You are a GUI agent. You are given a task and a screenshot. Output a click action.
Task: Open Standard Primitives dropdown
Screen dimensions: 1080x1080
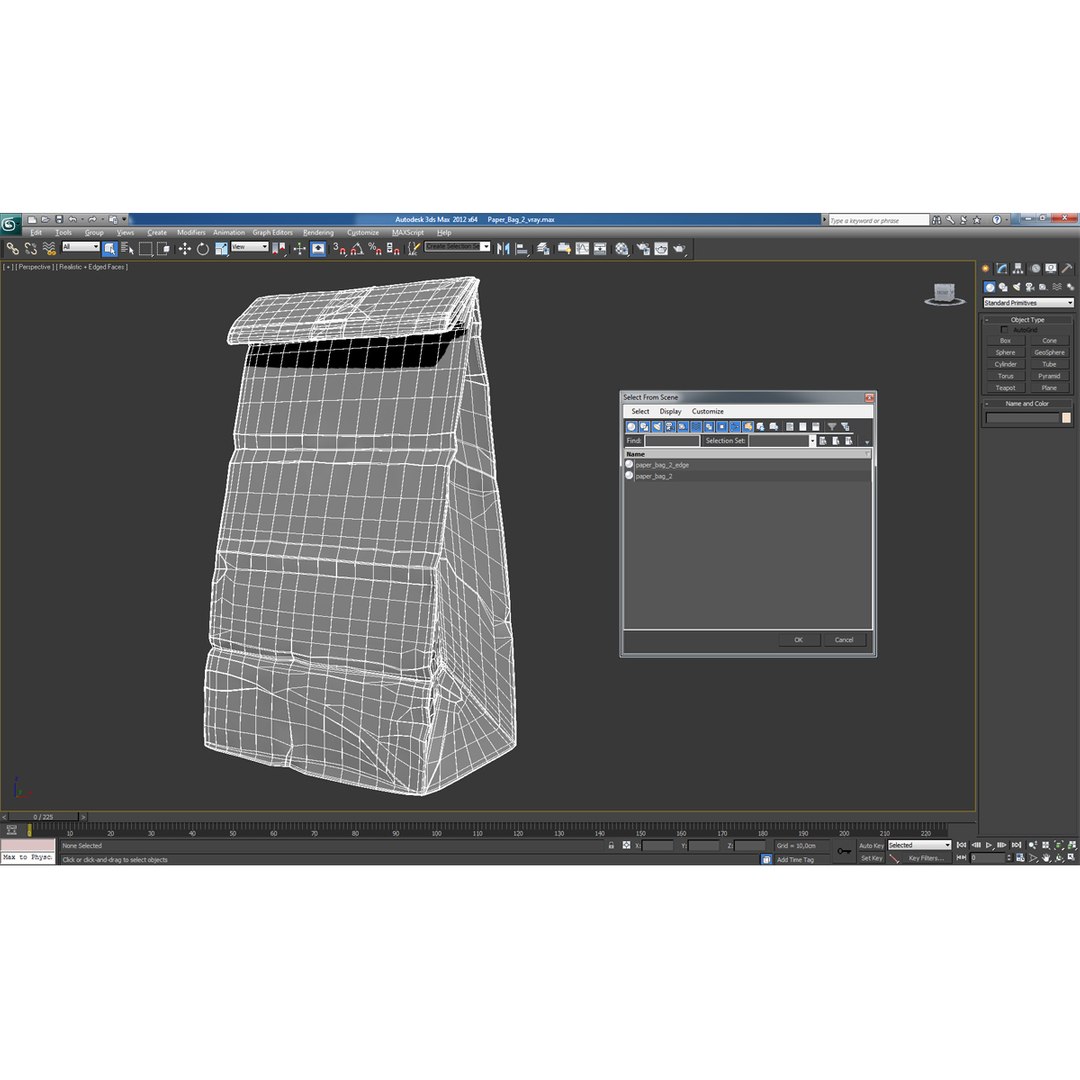pos(1028,303)
